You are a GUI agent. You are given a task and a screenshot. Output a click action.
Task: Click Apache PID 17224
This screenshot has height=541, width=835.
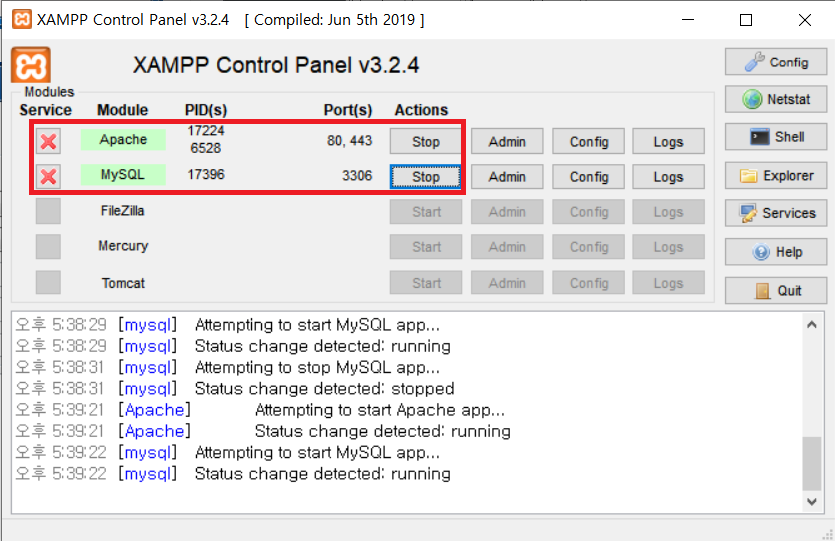[206, 130]
